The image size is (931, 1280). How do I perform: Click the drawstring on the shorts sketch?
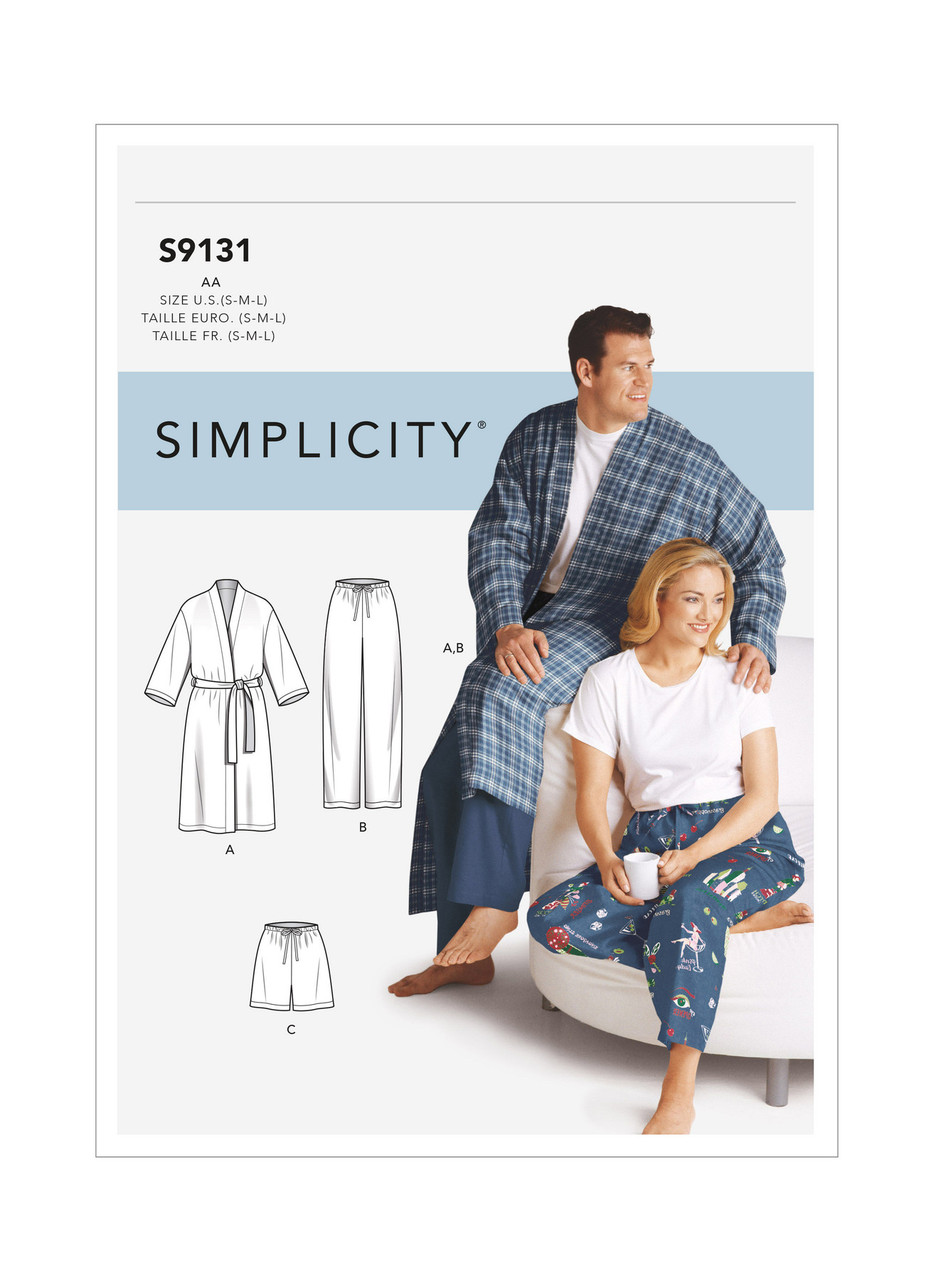(290, 940)
